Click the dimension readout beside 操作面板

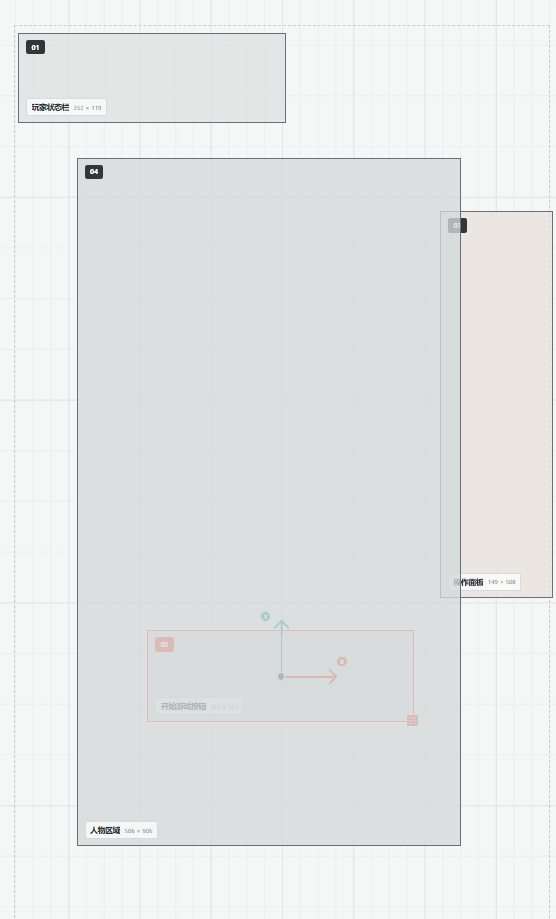point(502,582)
